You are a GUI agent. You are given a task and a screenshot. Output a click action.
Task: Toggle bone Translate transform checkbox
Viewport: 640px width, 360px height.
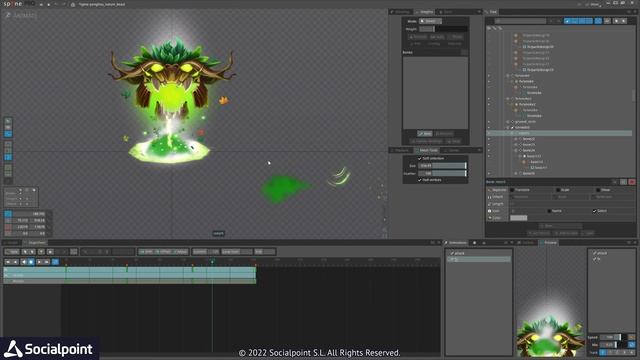(x=513, y=190)
